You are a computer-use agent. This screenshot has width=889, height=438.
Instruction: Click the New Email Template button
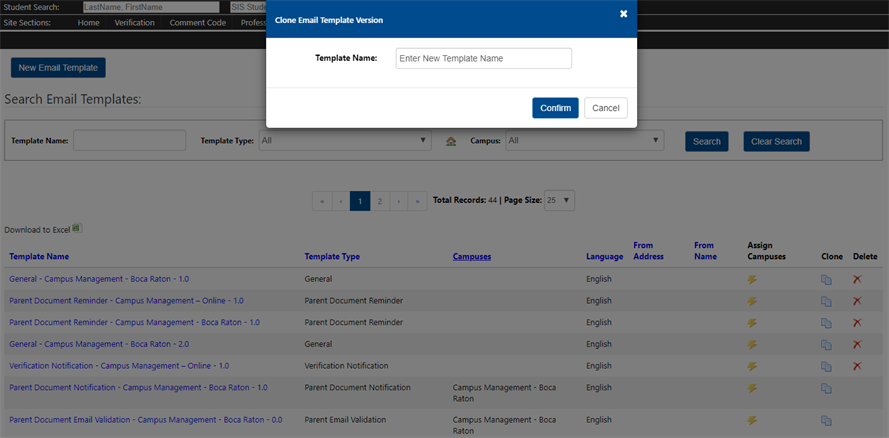[58, 67]
